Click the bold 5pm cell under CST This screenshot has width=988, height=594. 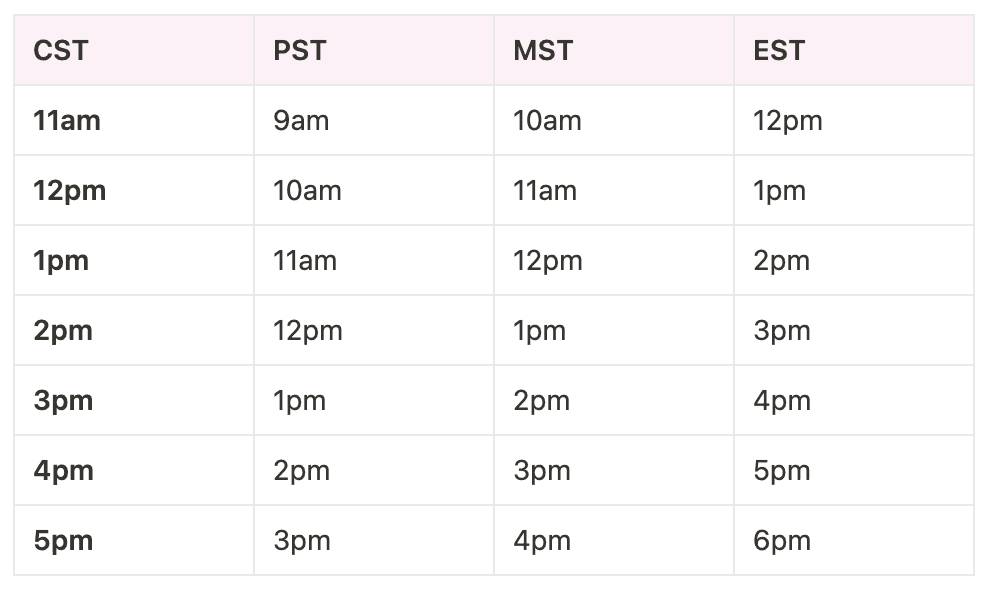[63, 541]
